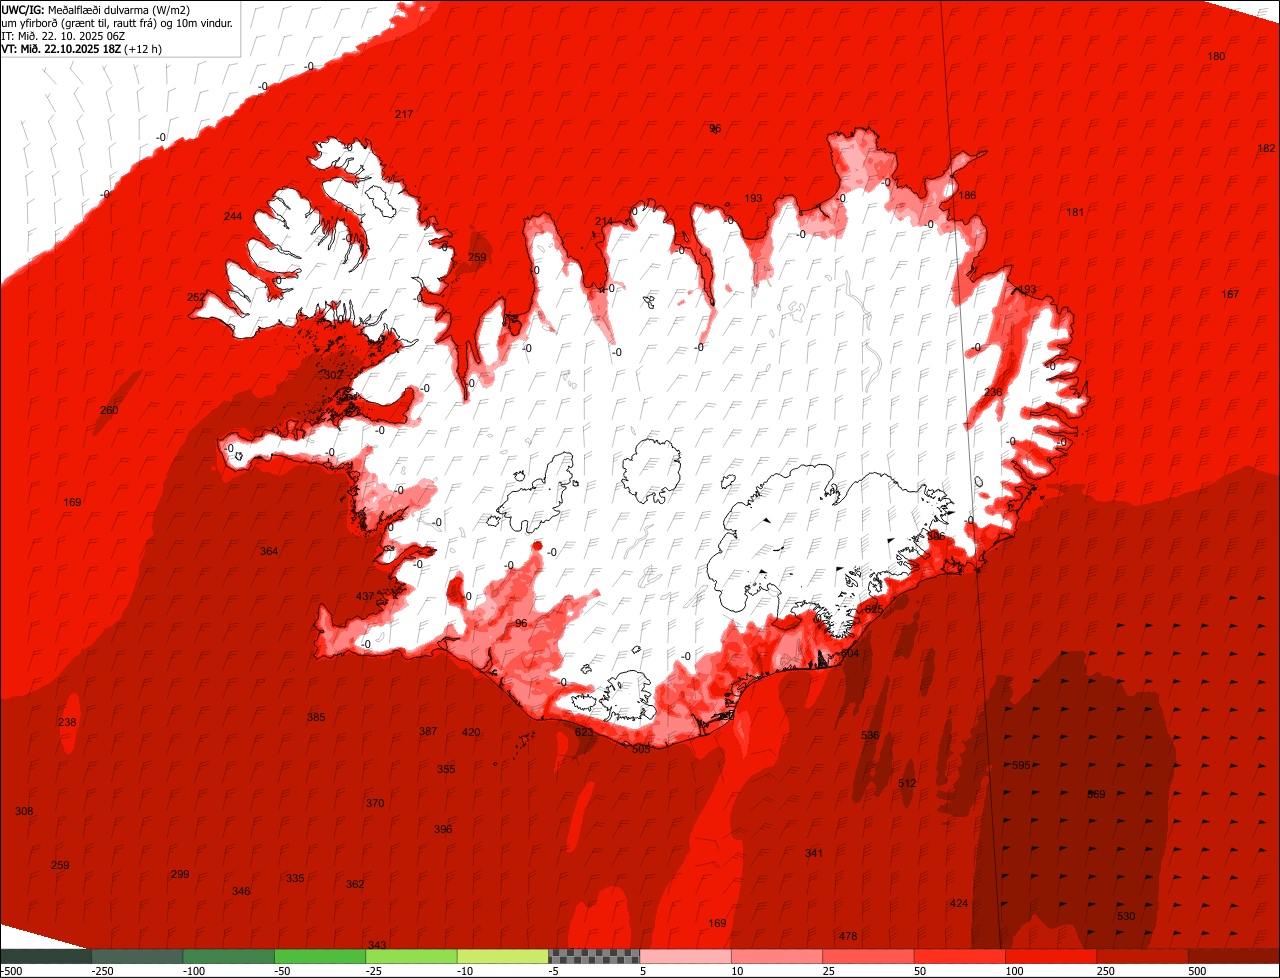Click the flux value '182' on the map
Screen dimensions: 1280x978
coord(1266,148)
